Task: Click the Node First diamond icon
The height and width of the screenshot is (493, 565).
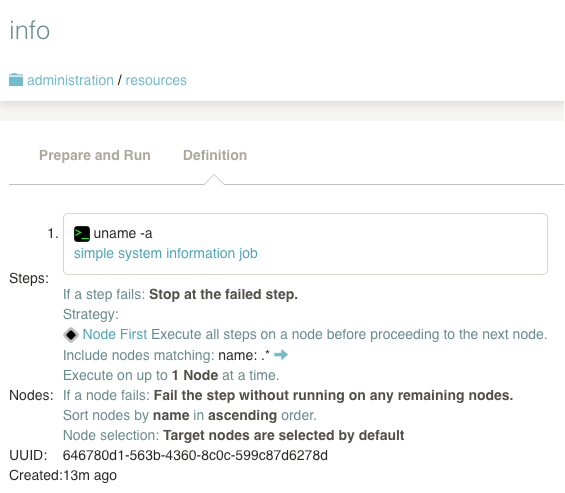Action: coord(71,335)
